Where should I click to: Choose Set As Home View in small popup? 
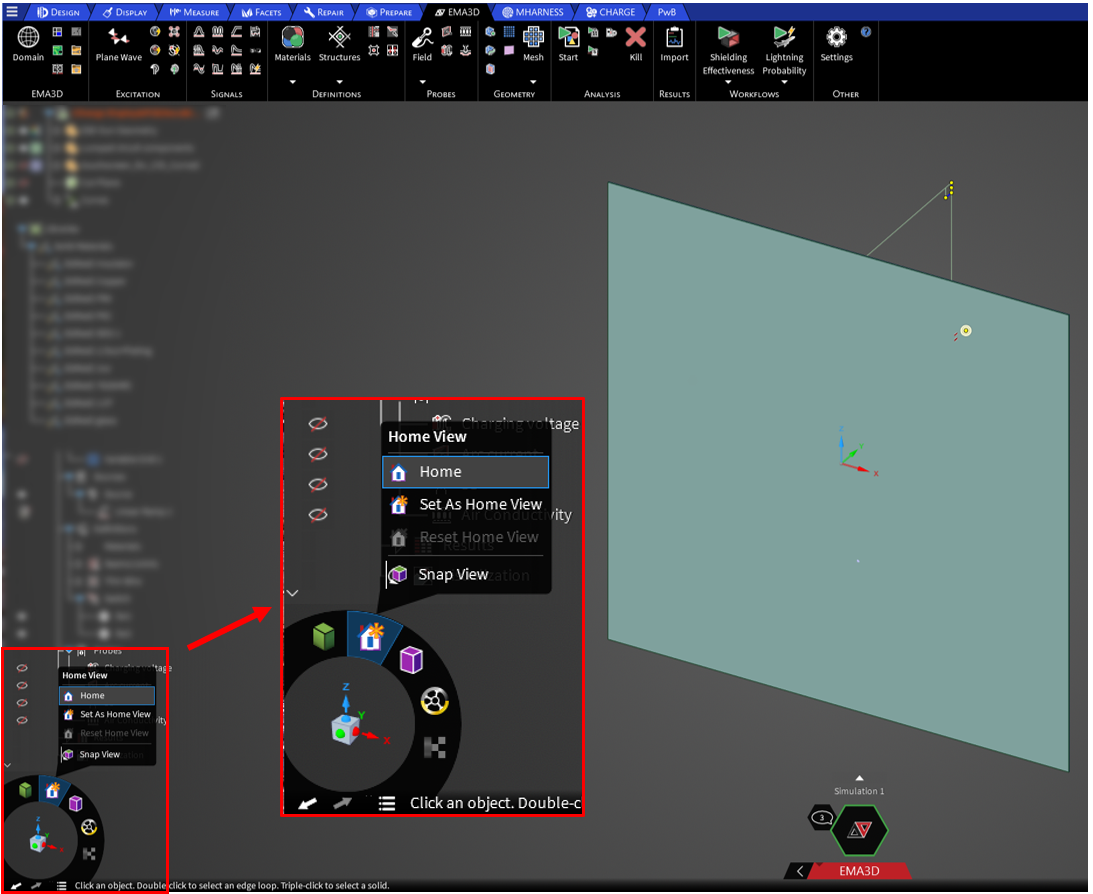pyautogui.click(x=115, y=714)
